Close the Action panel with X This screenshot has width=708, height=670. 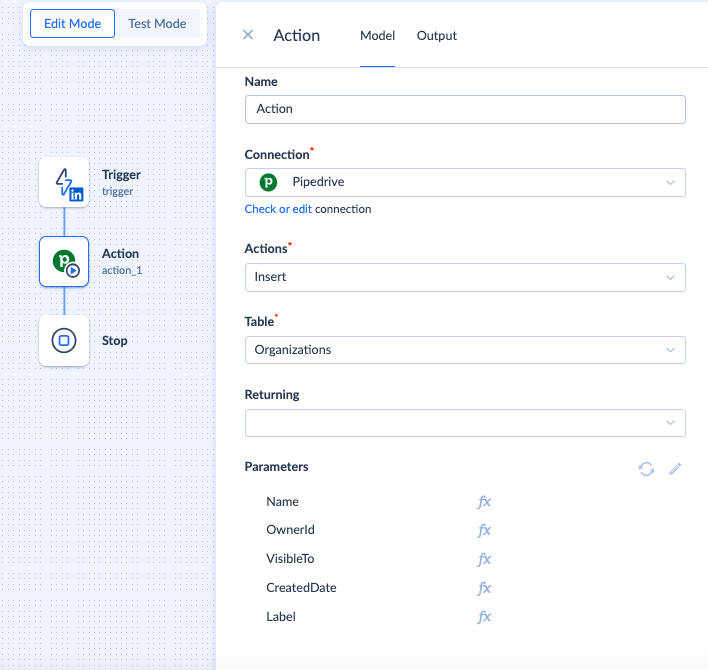[x=248, y=35]
